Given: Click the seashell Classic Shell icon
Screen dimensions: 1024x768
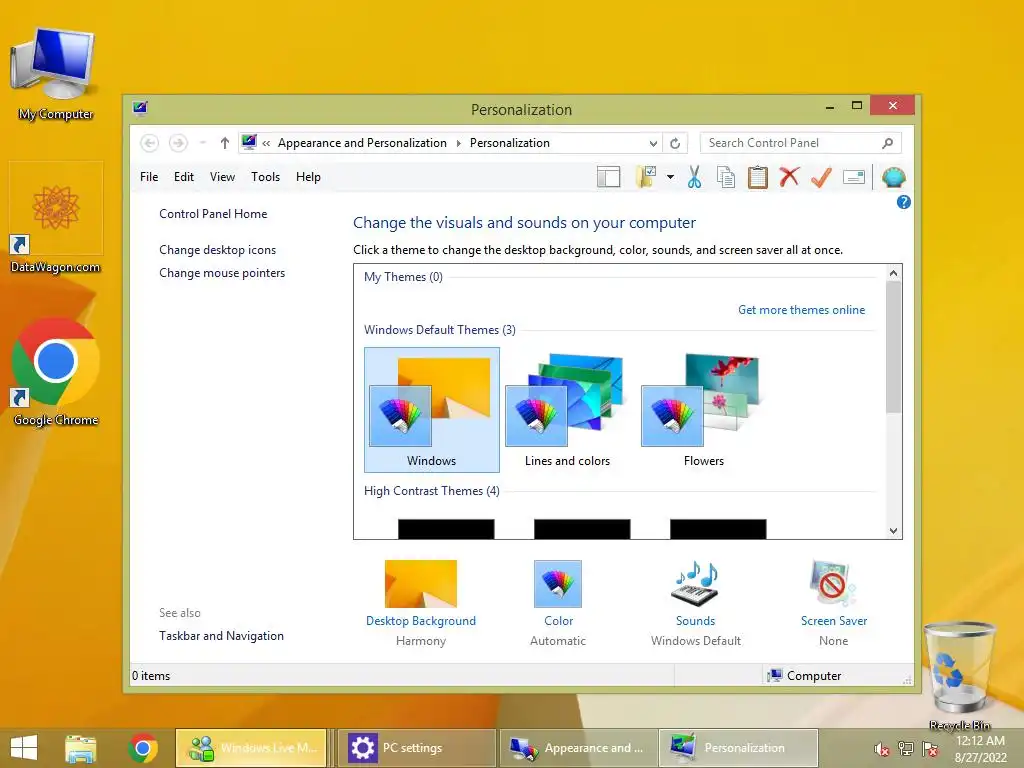Looking at the screenshot, I should coord(893,177).
